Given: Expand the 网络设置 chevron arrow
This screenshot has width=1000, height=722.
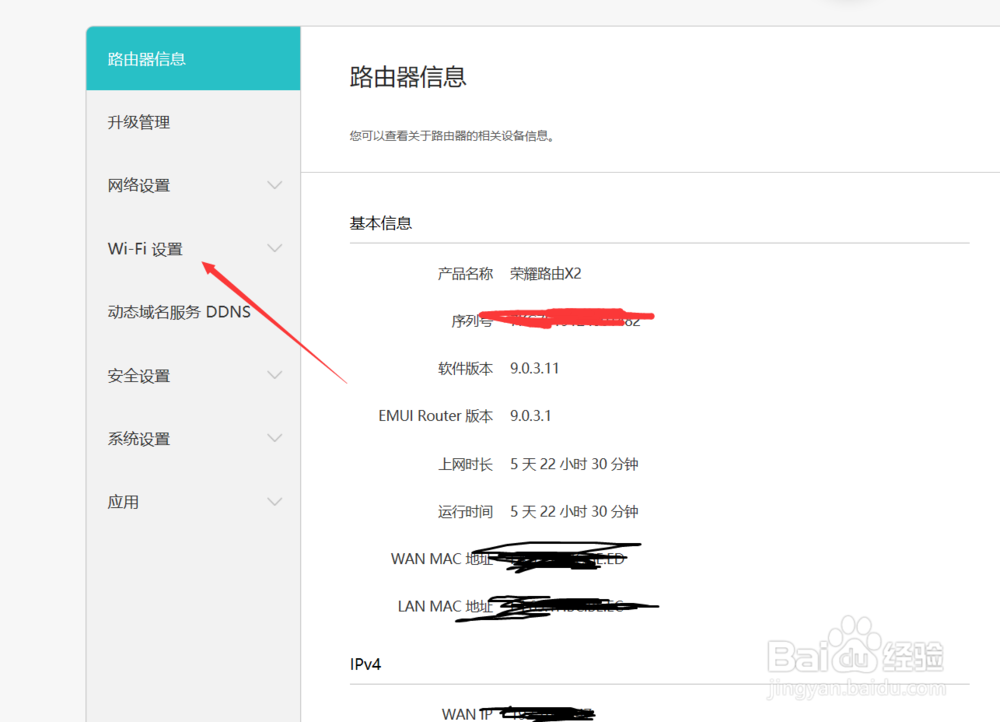Looking at the screenshot, I should pos(274,185).
